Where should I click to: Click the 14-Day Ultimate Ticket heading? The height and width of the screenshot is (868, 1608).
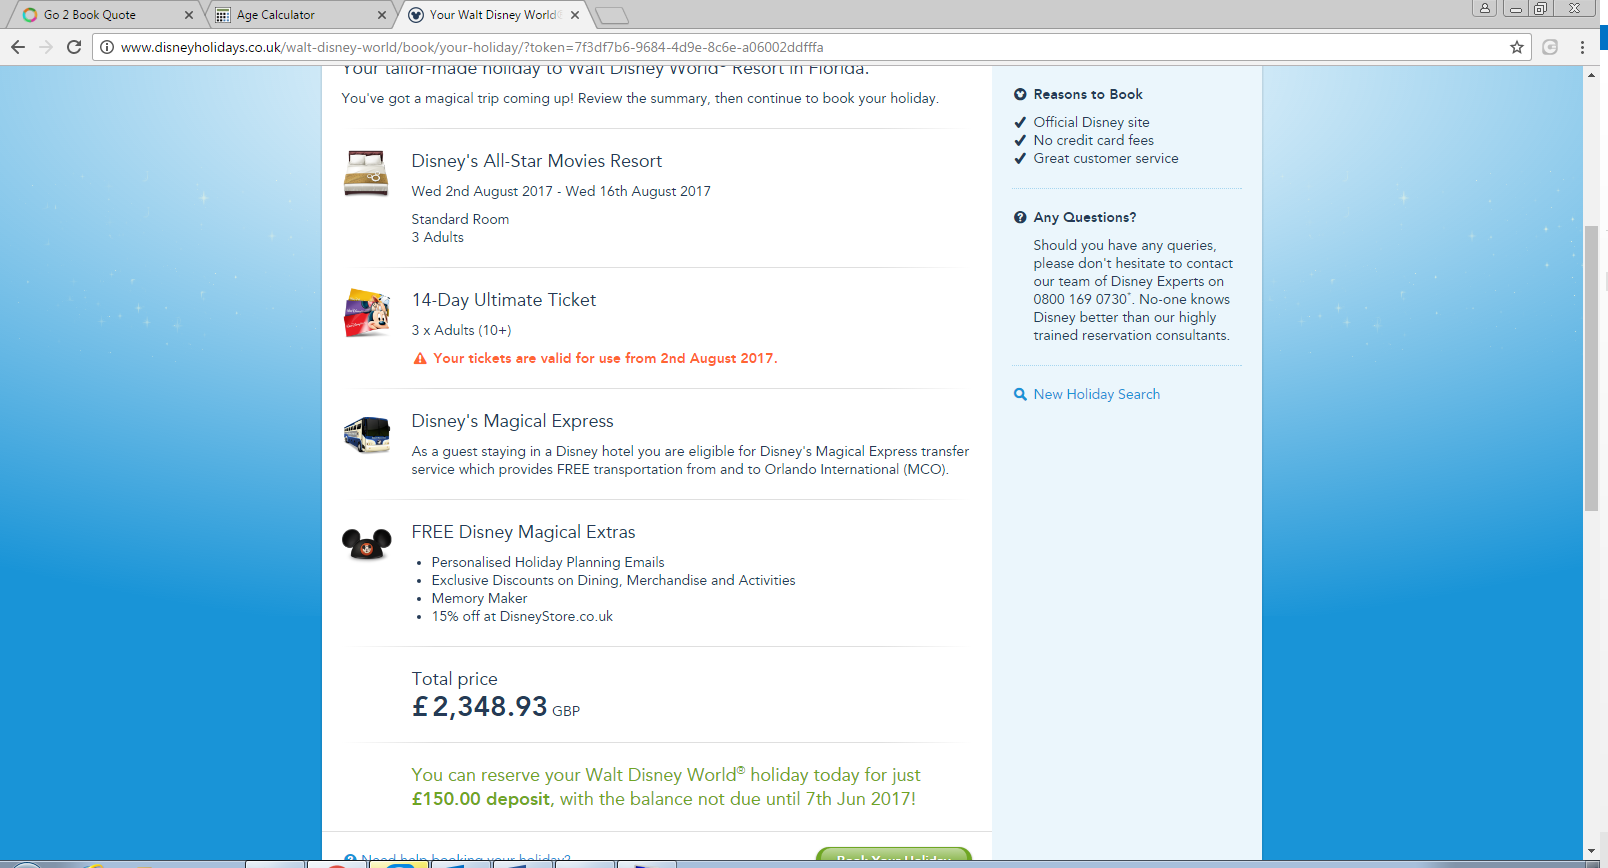pyautogui.click(x=504, y=300)
